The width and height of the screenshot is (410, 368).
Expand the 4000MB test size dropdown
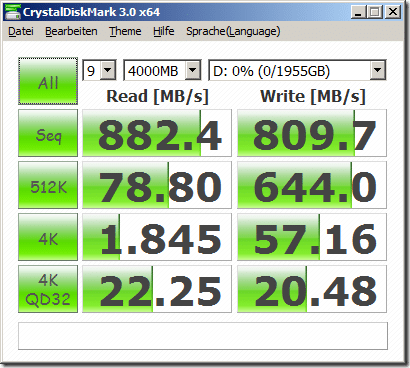click(193, 70)
